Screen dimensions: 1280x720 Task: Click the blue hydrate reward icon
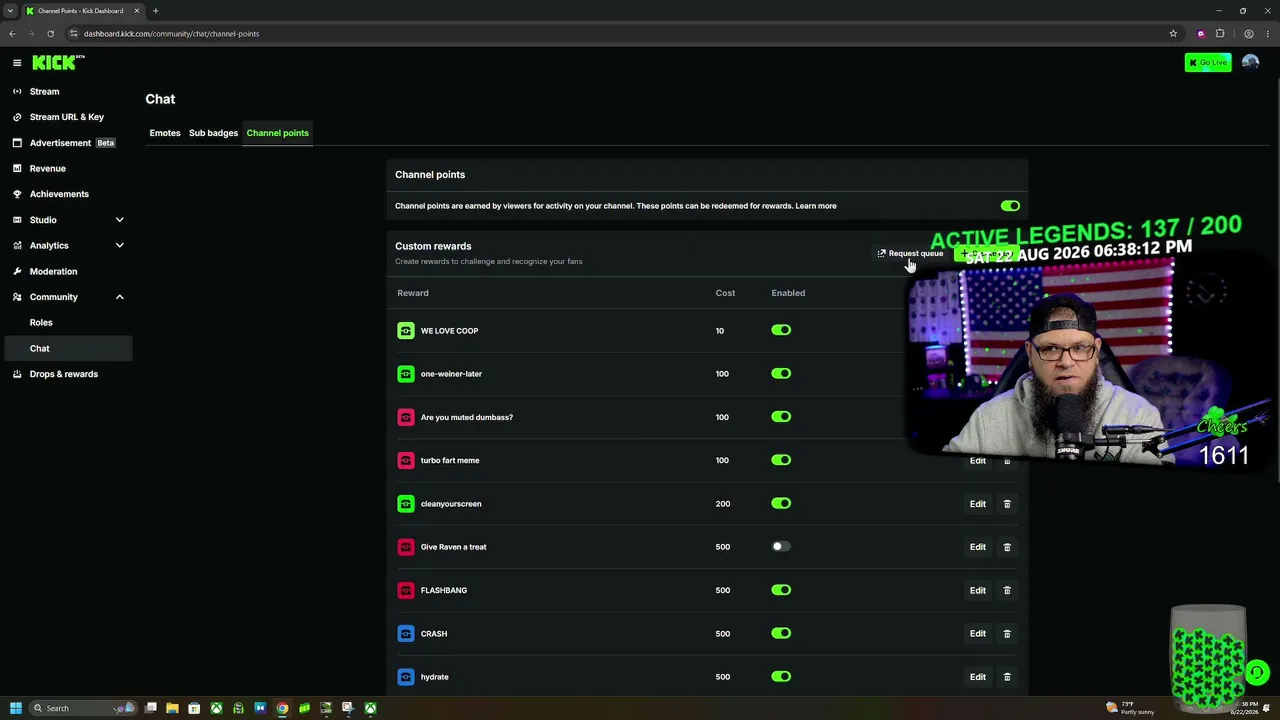pyautogui.click(x=406, y=677)
